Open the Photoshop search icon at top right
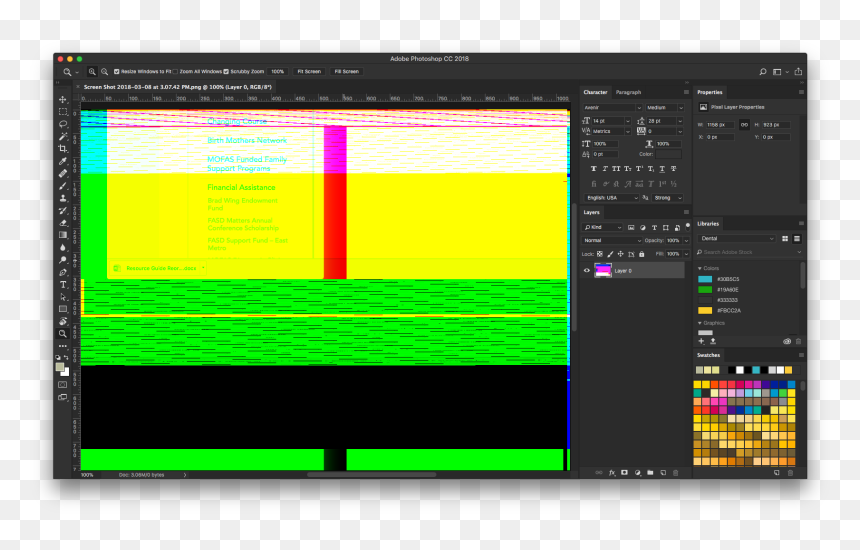The width and height of the screenshot is (860, 550). click(762, 72)
